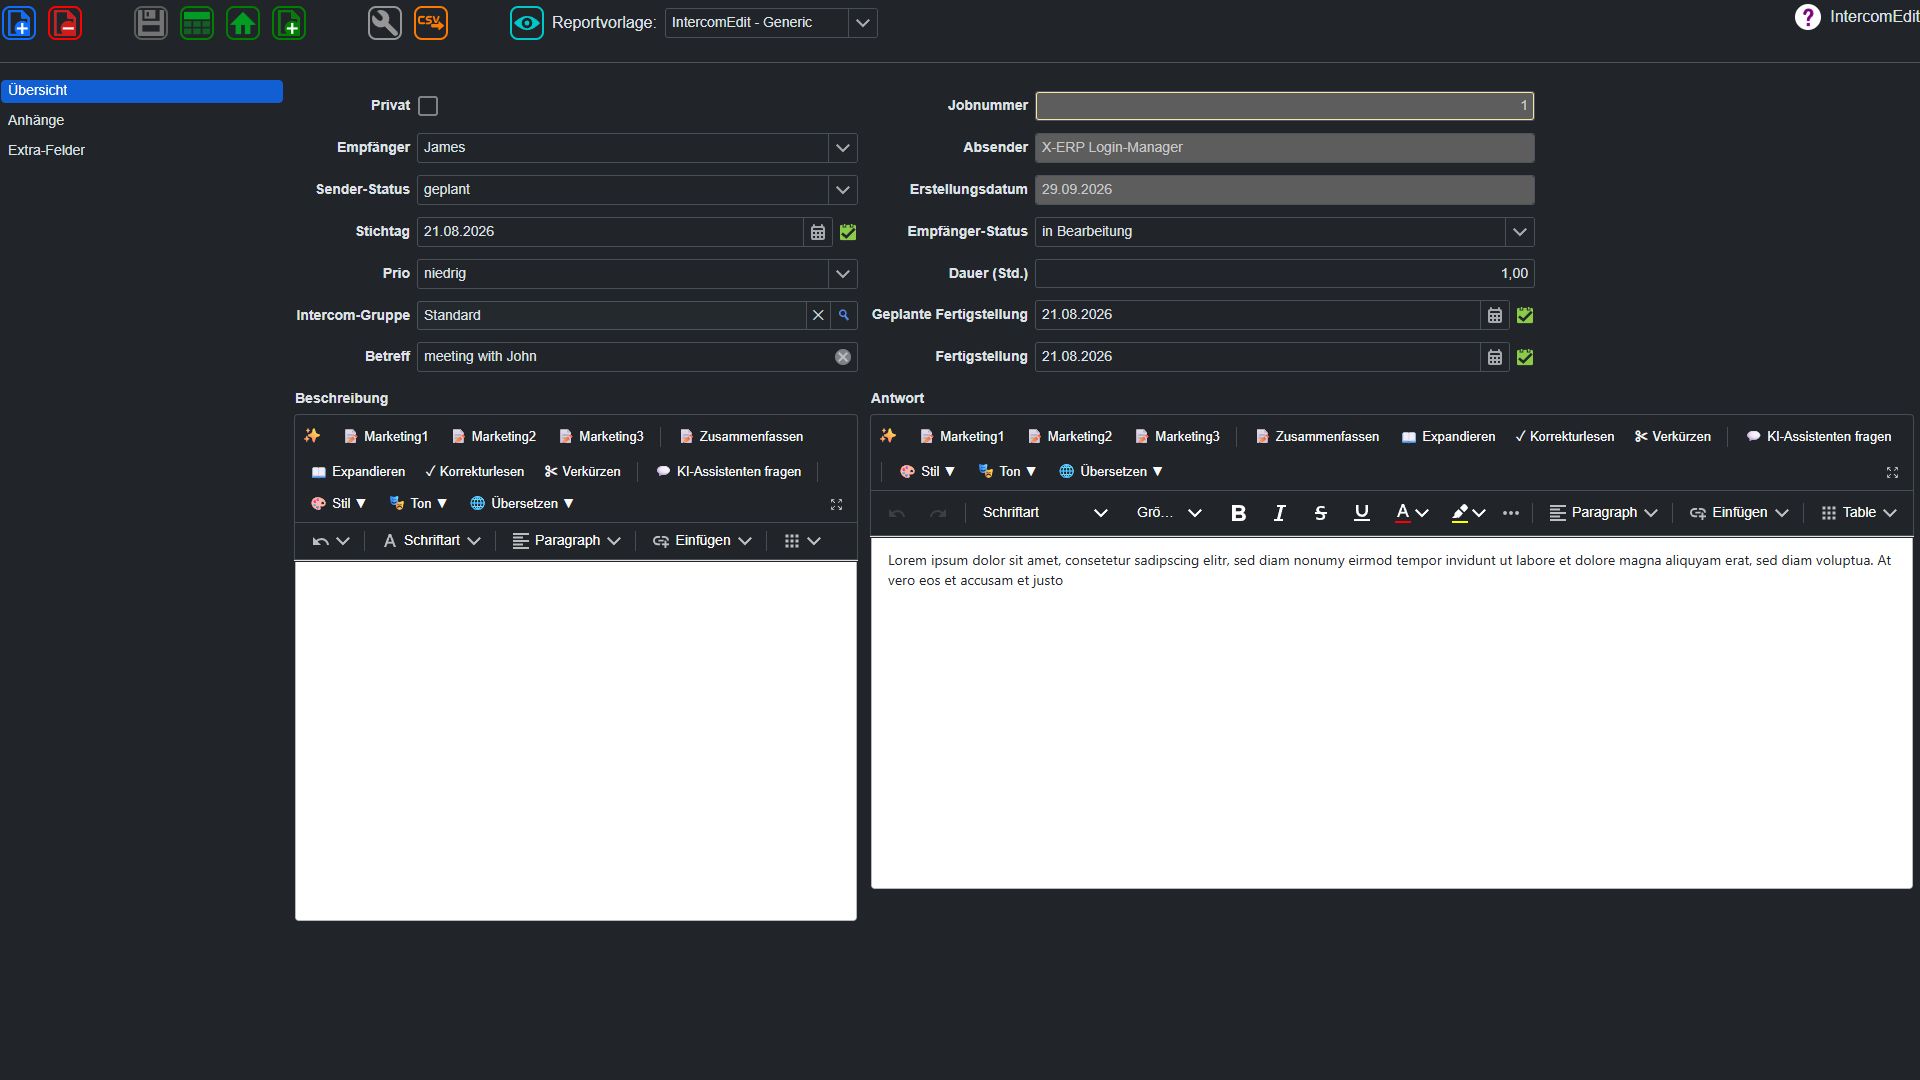
Task: Click the new document icon in top toolbar
Action: point(20,22)
